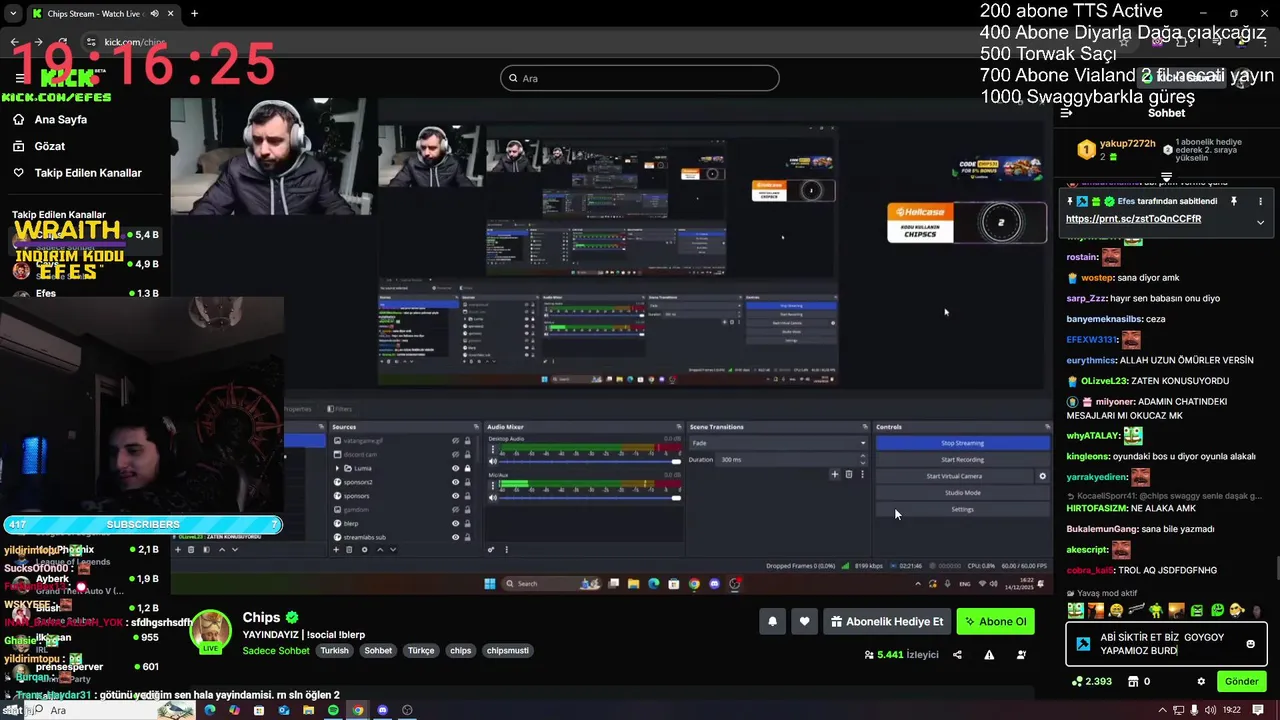Open source properties gear in OBS Sources toolbar
Image resolution: width=1280 pixels, height=720 pixels.
[364, 549]
